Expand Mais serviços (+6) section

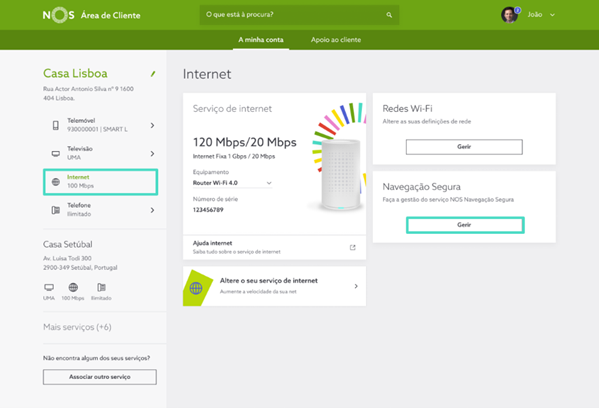click(77, 327)
